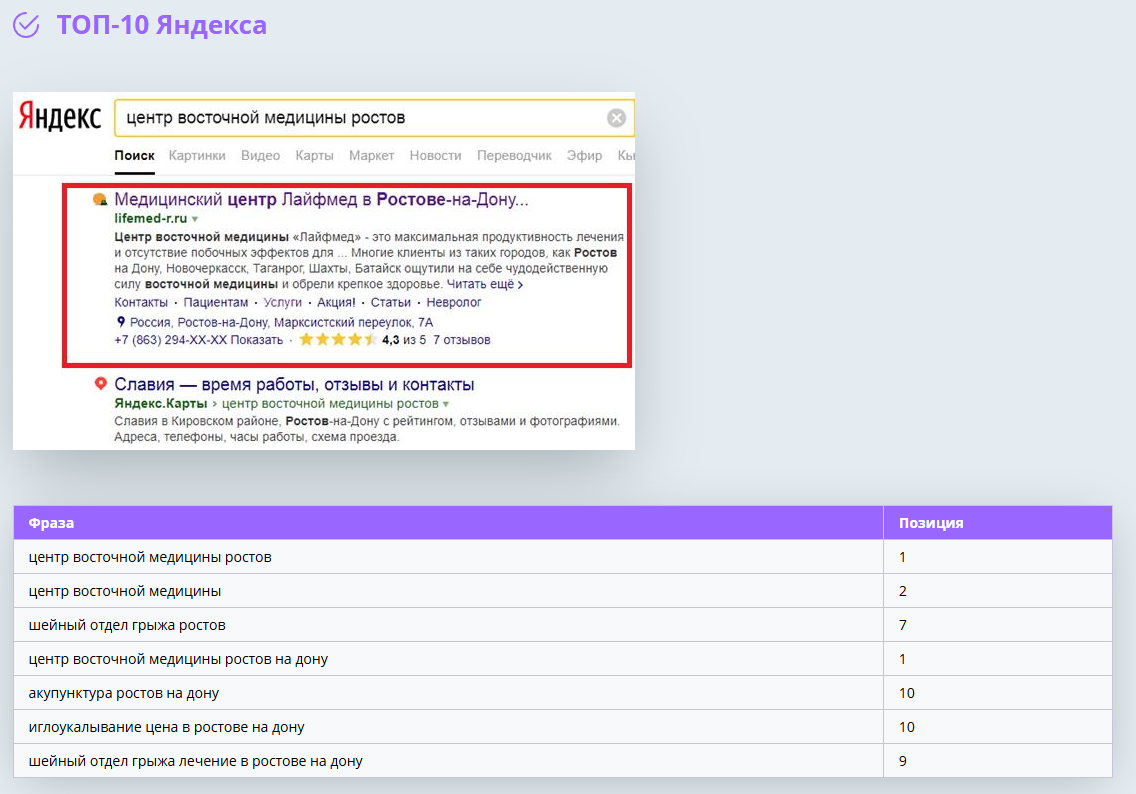Screen dimensions: 1136x794
Task: Open the lifemed-r.ru URL link
Action: [151, 218]
